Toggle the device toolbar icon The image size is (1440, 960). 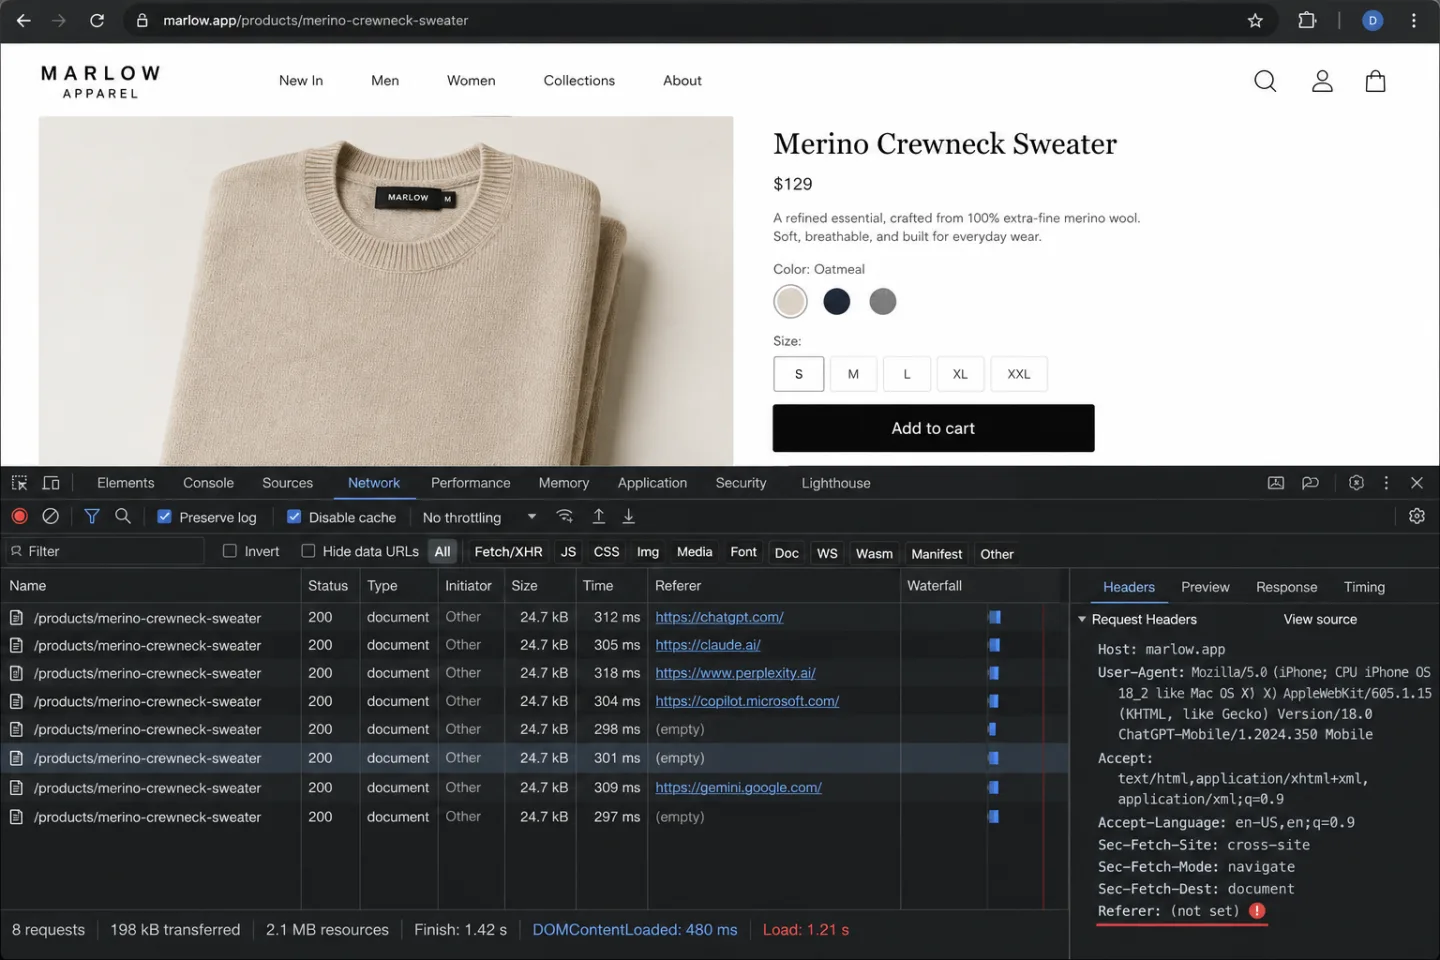(x=51, y=483)
